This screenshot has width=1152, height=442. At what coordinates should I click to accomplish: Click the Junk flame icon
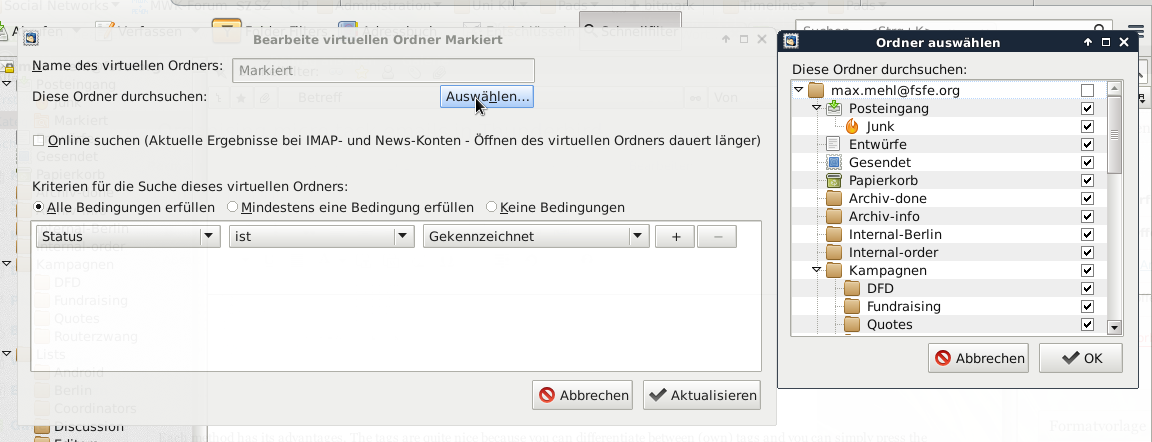point(852,127)
